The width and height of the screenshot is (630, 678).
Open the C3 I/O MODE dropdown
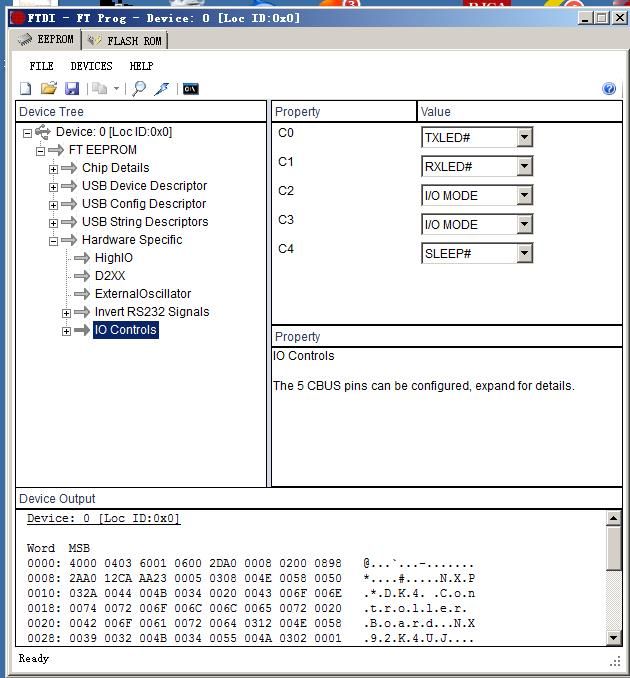click(524, 224)
